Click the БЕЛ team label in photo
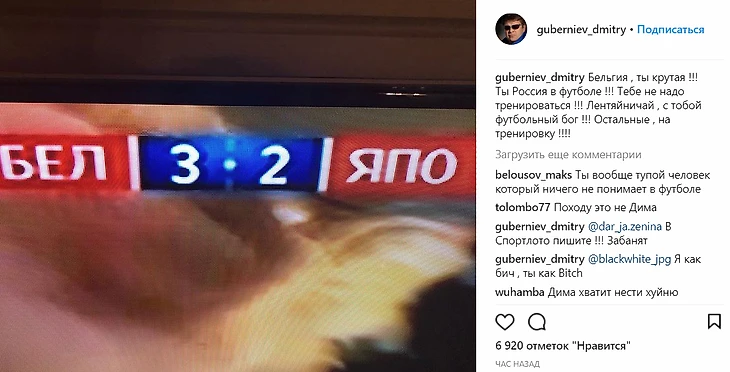730x372 pixels. coord(53,163)
